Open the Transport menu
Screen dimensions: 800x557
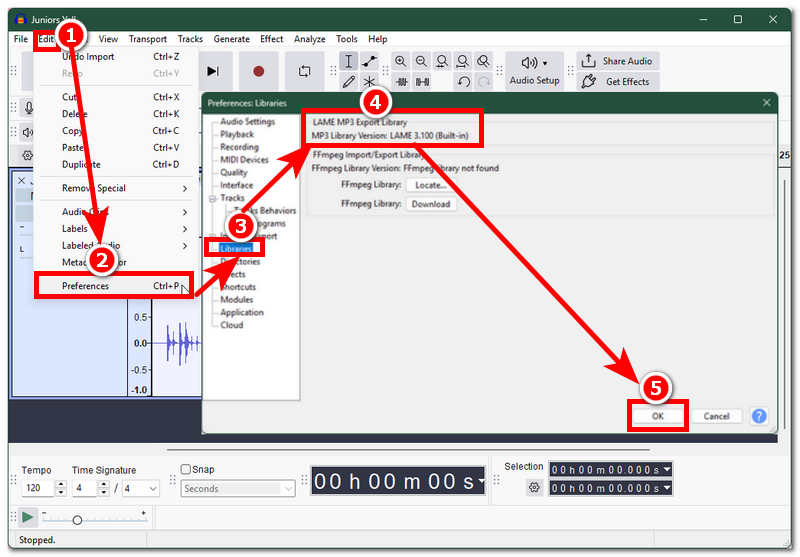click(x=147, y=39)
